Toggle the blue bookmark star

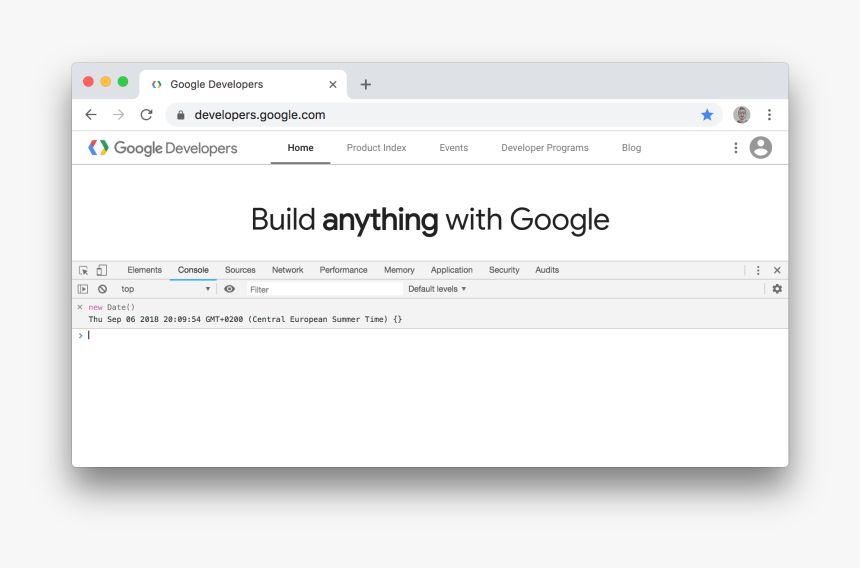707,115
